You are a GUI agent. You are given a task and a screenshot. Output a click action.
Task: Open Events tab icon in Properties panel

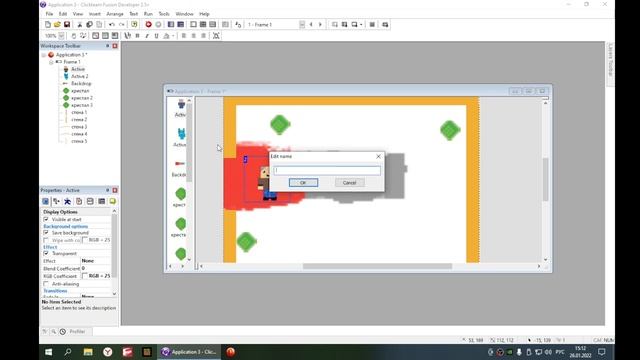(x=101, y=201)
